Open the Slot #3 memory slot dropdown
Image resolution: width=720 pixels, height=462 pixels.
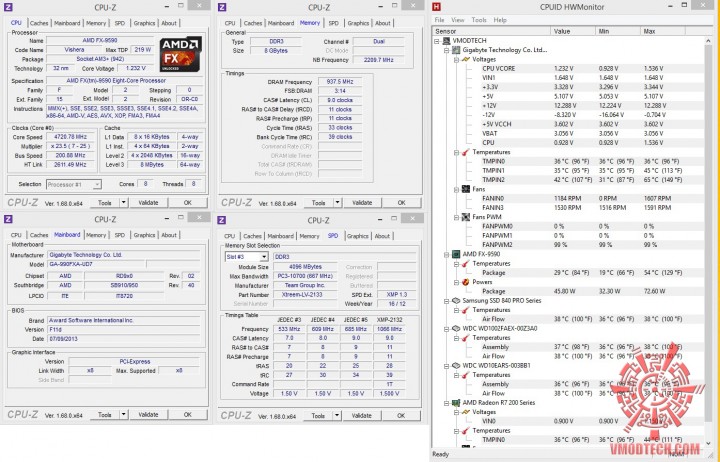pos(264,257)
